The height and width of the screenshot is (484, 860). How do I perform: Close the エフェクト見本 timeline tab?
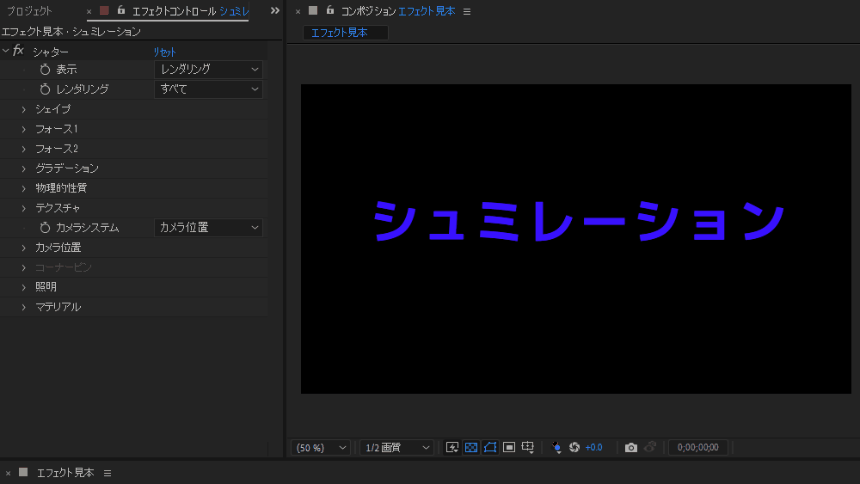click(8, 473)
